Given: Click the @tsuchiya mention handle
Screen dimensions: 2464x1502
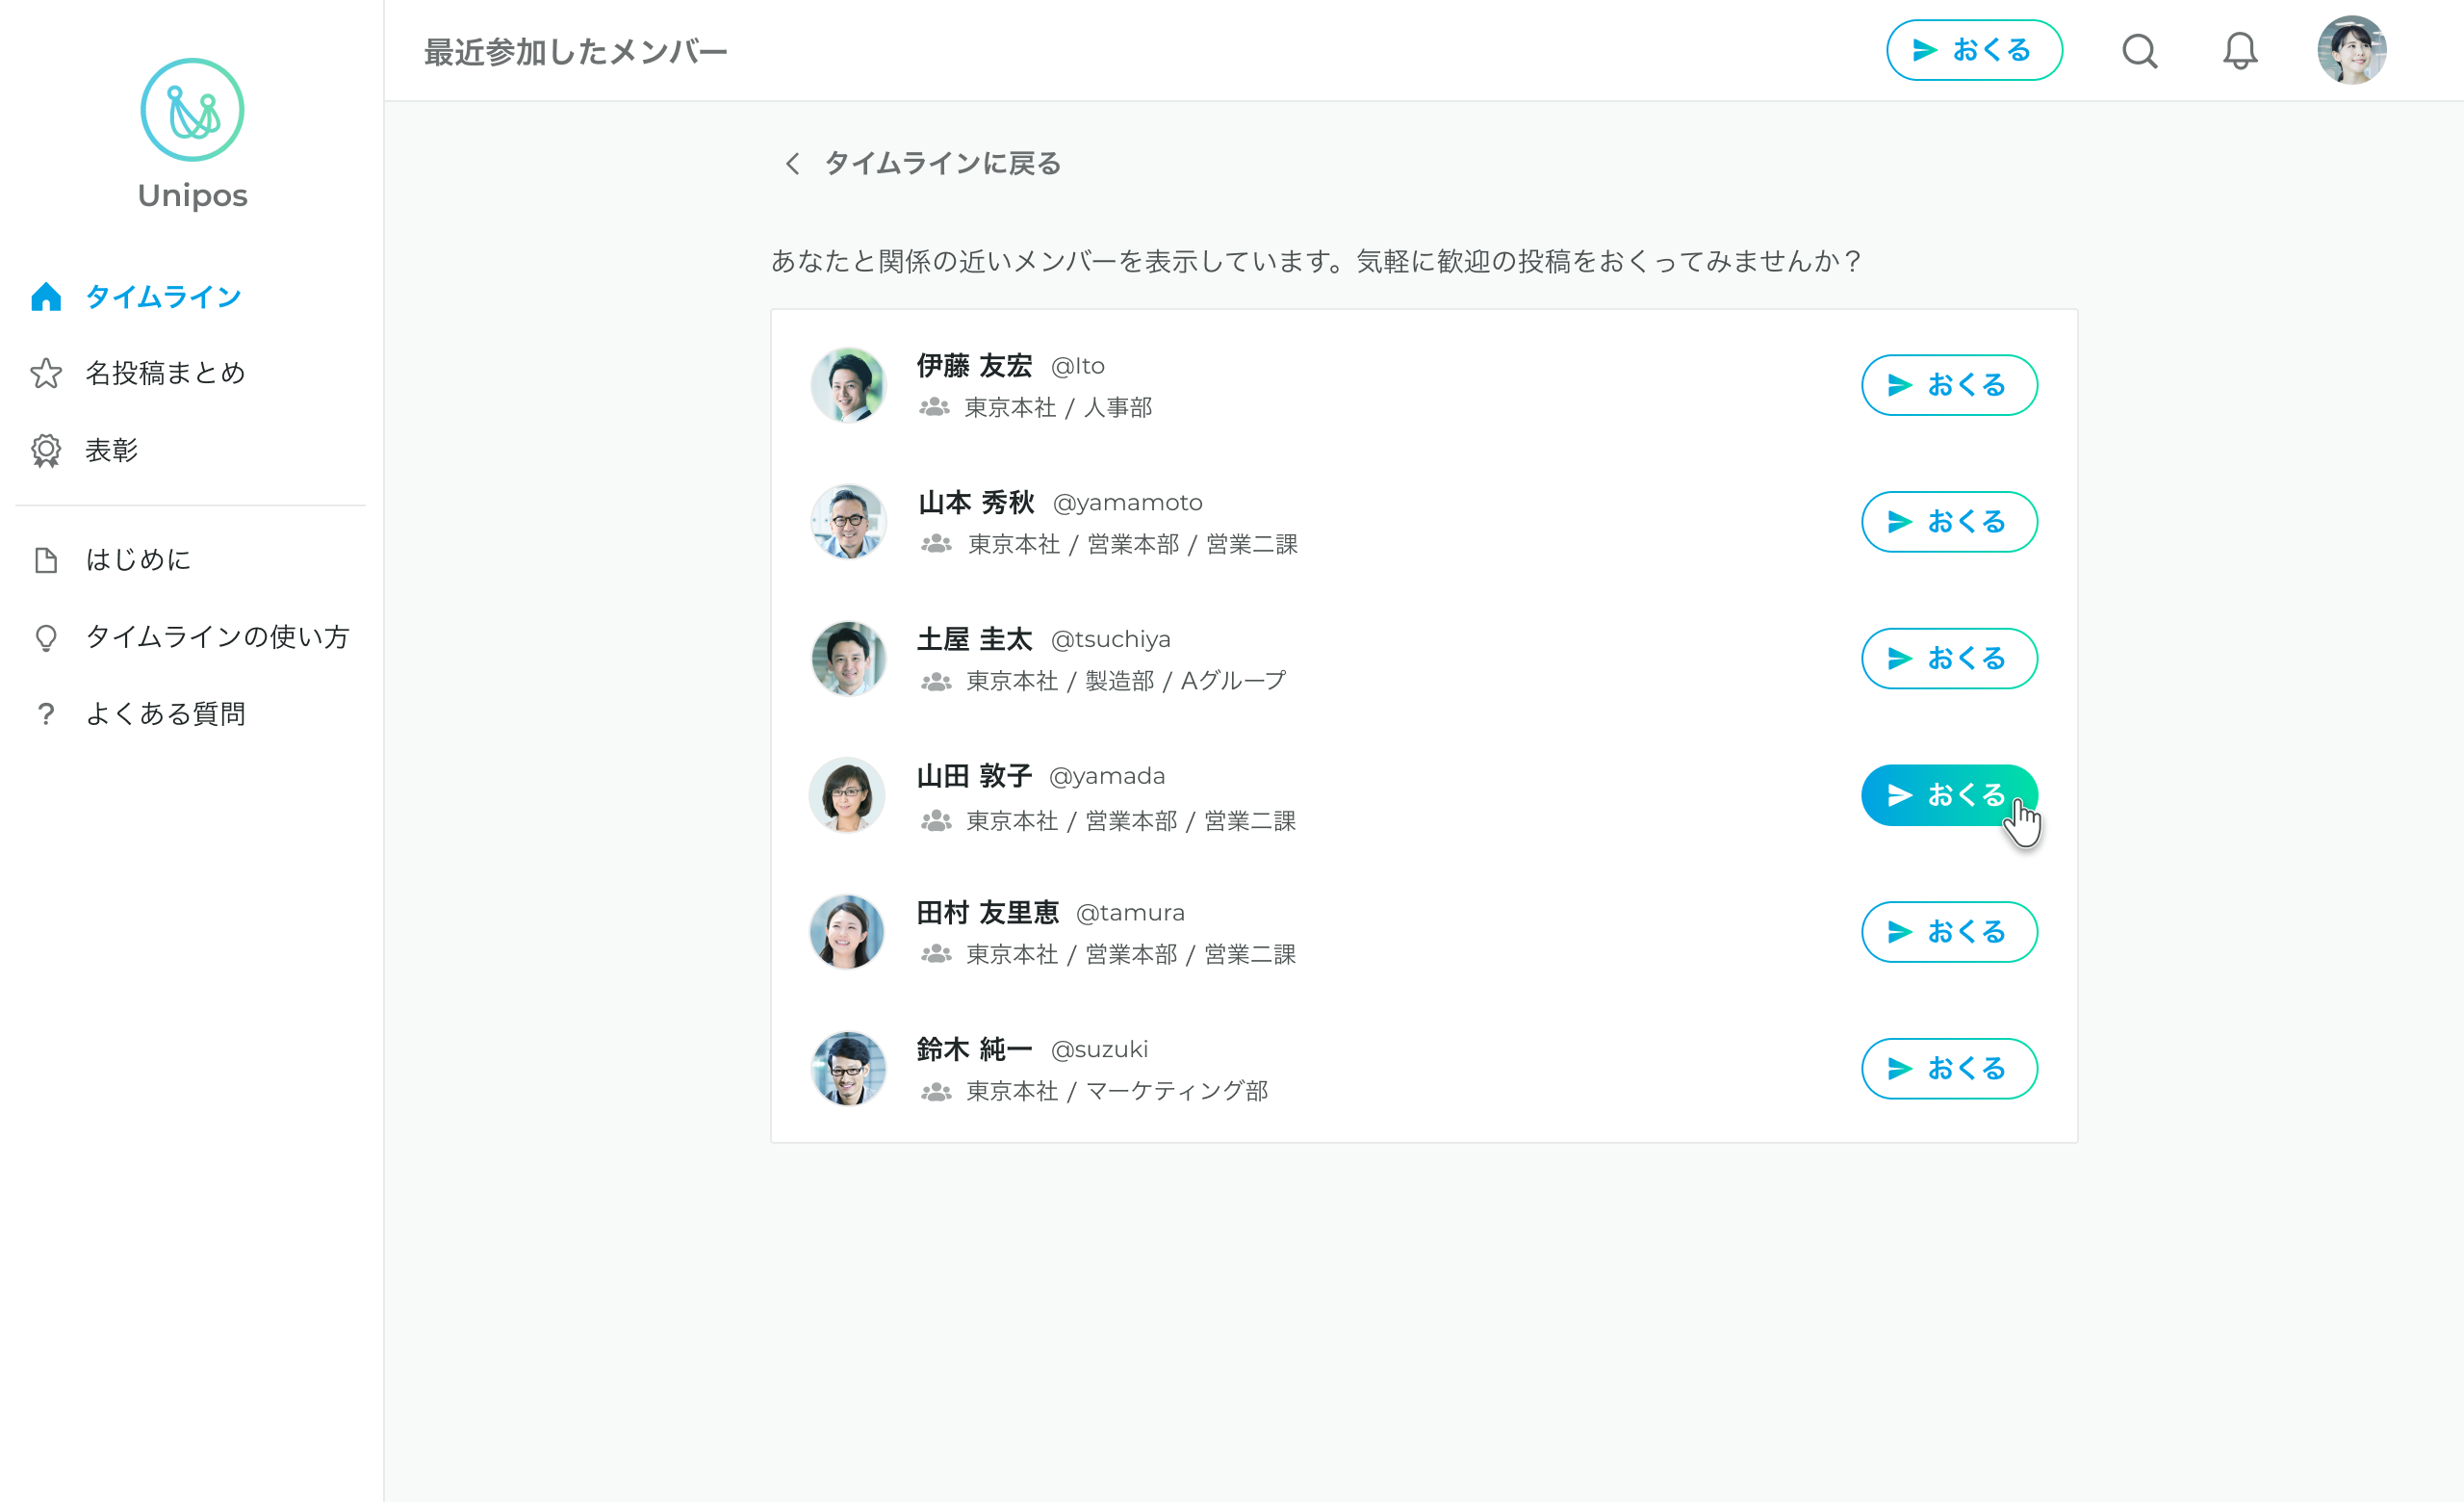Looking at the screenshot, I should tap(1113, 638).
